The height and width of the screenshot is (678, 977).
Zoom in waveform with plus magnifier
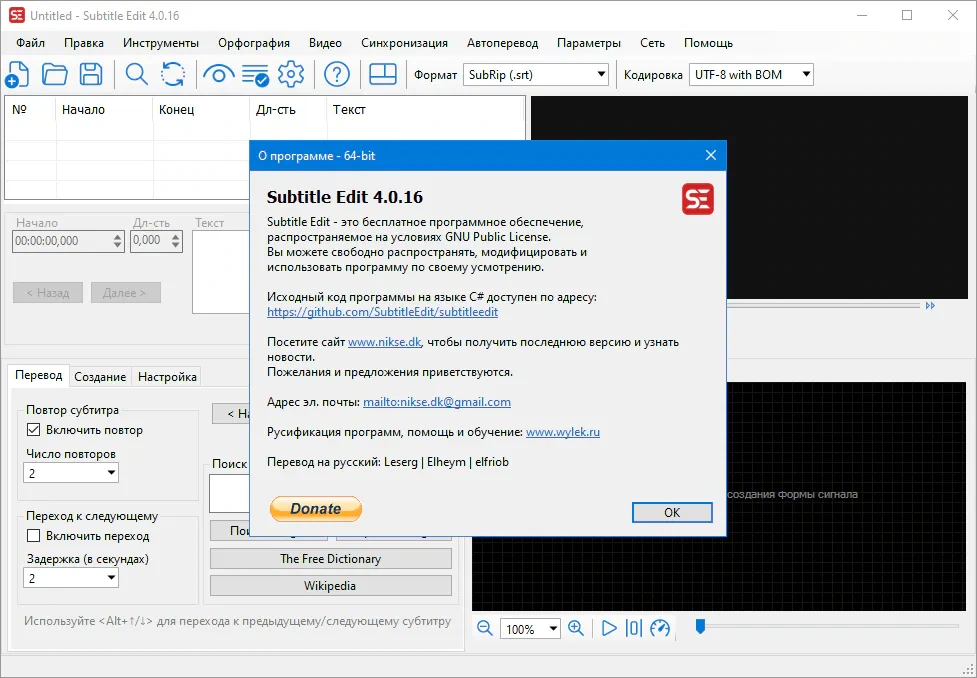tap(576, 628)
